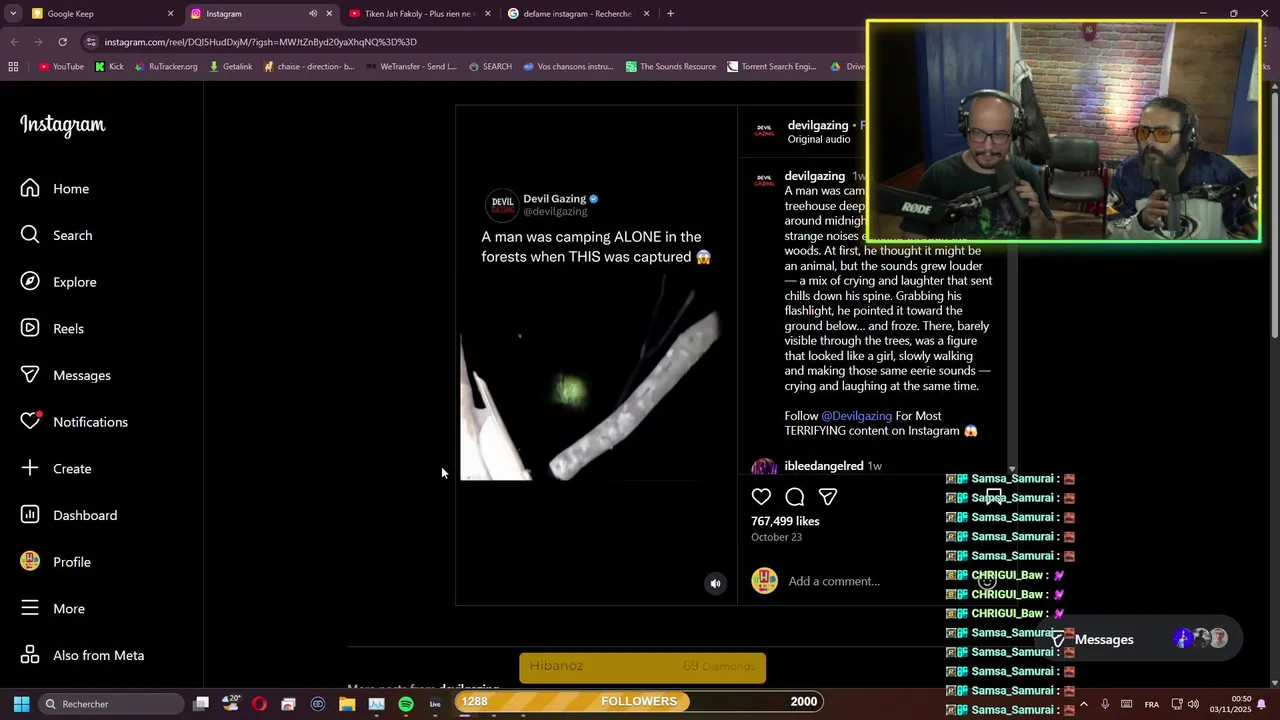The height and width of the screenshot is (720, 1280).
Task: Open the volume control in tray
Action: [1193, 704]
